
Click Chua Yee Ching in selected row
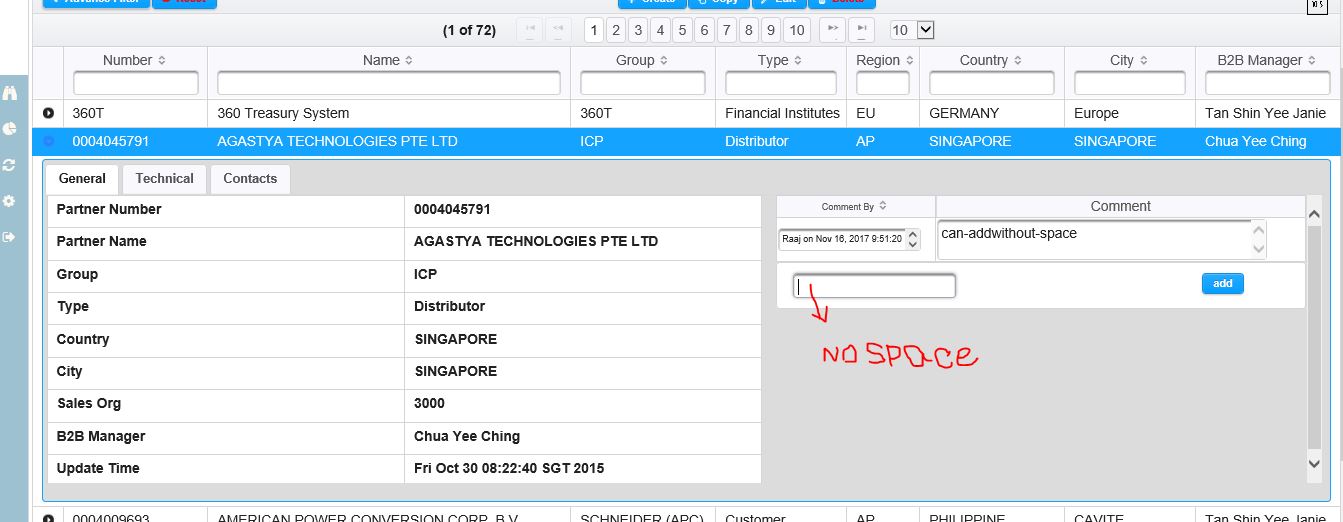pos(1255,141)
